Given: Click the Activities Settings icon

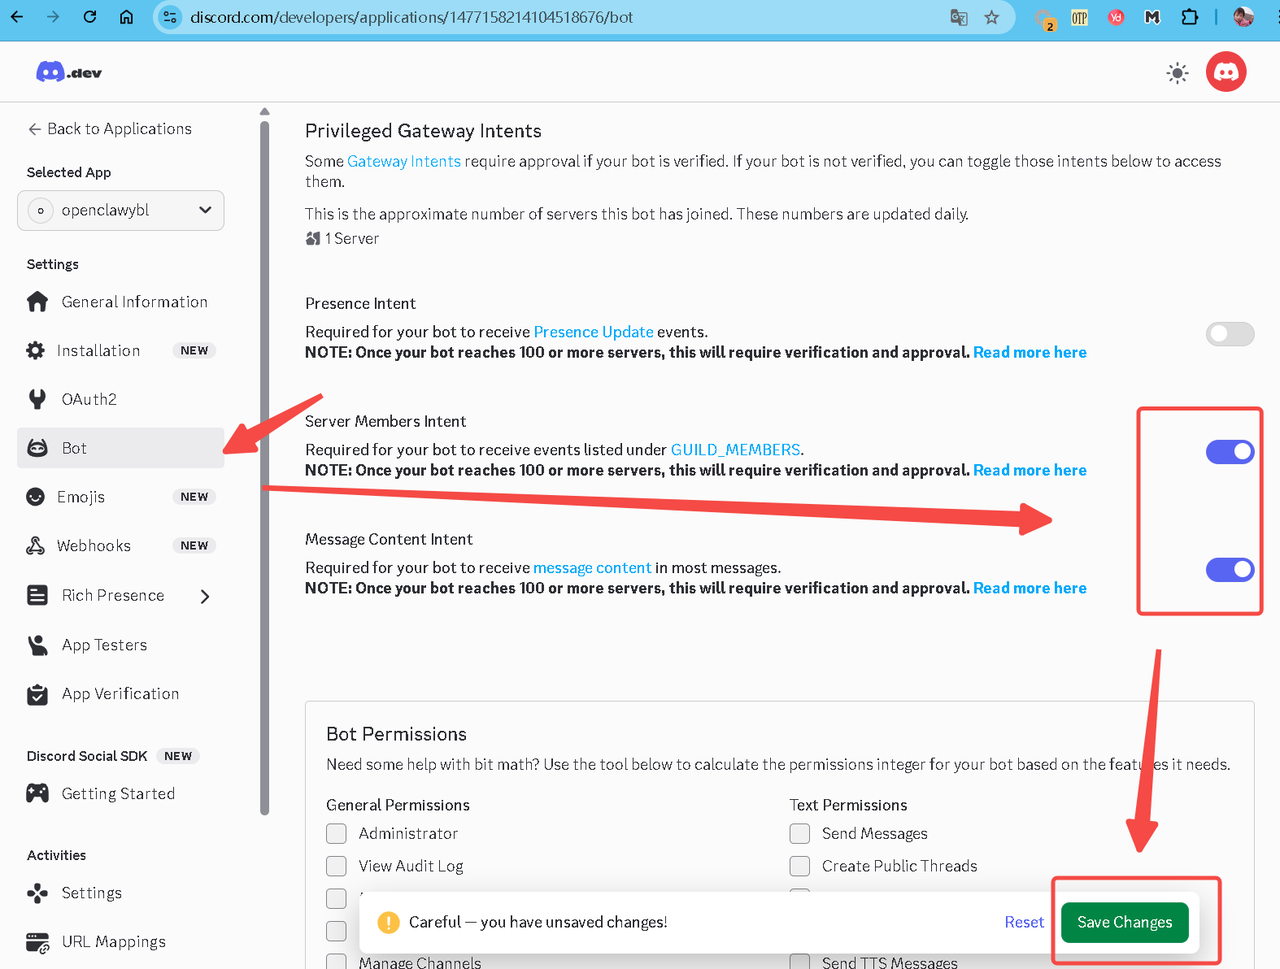Looking at the screenshot, I should tap(38, 893).
